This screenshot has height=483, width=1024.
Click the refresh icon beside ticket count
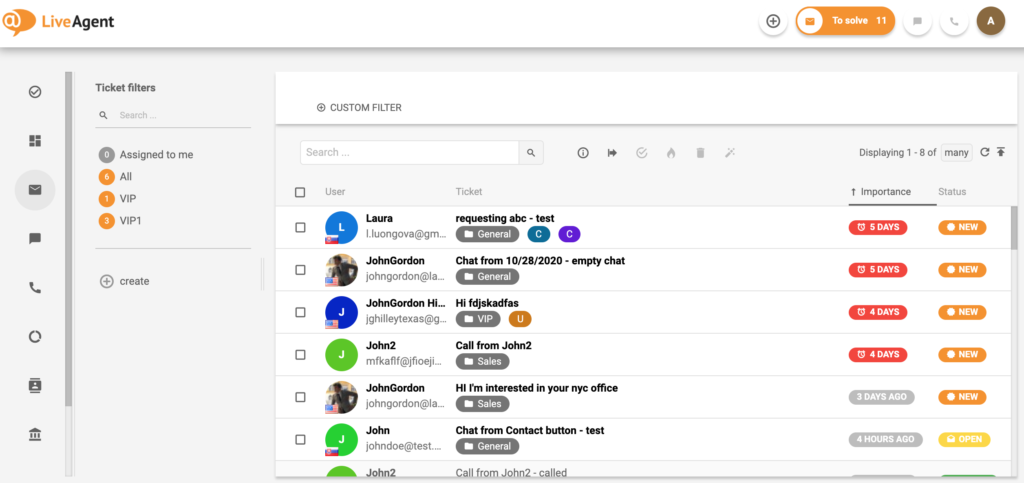point(984,153)
